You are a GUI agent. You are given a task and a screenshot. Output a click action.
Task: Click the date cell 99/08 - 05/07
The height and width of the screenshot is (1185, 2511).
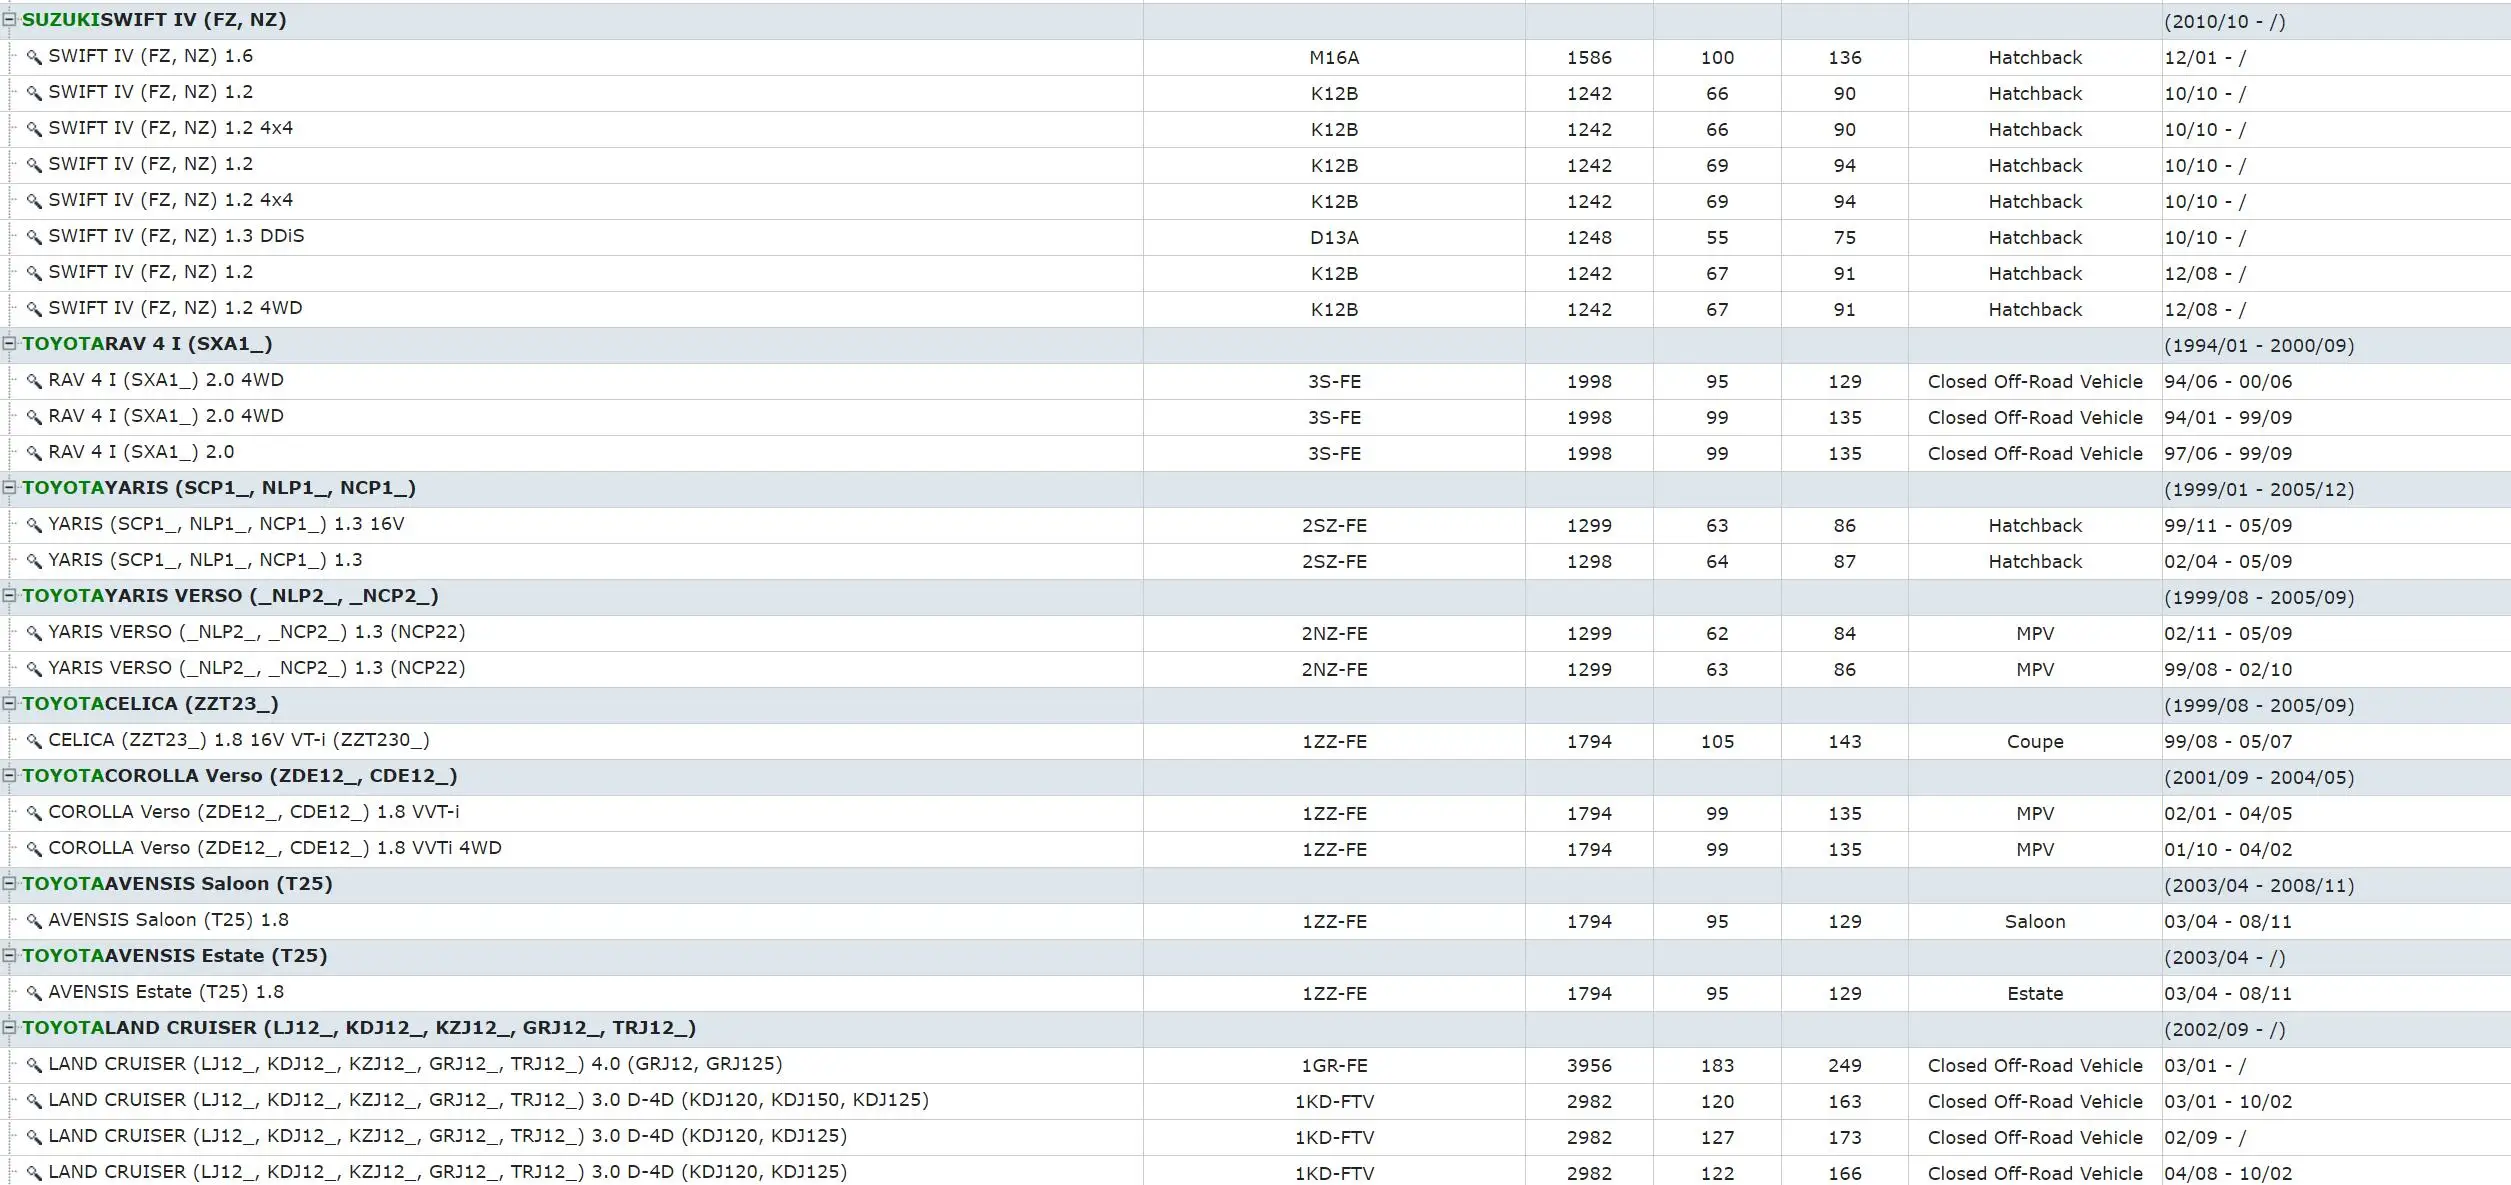(2228, 742)
